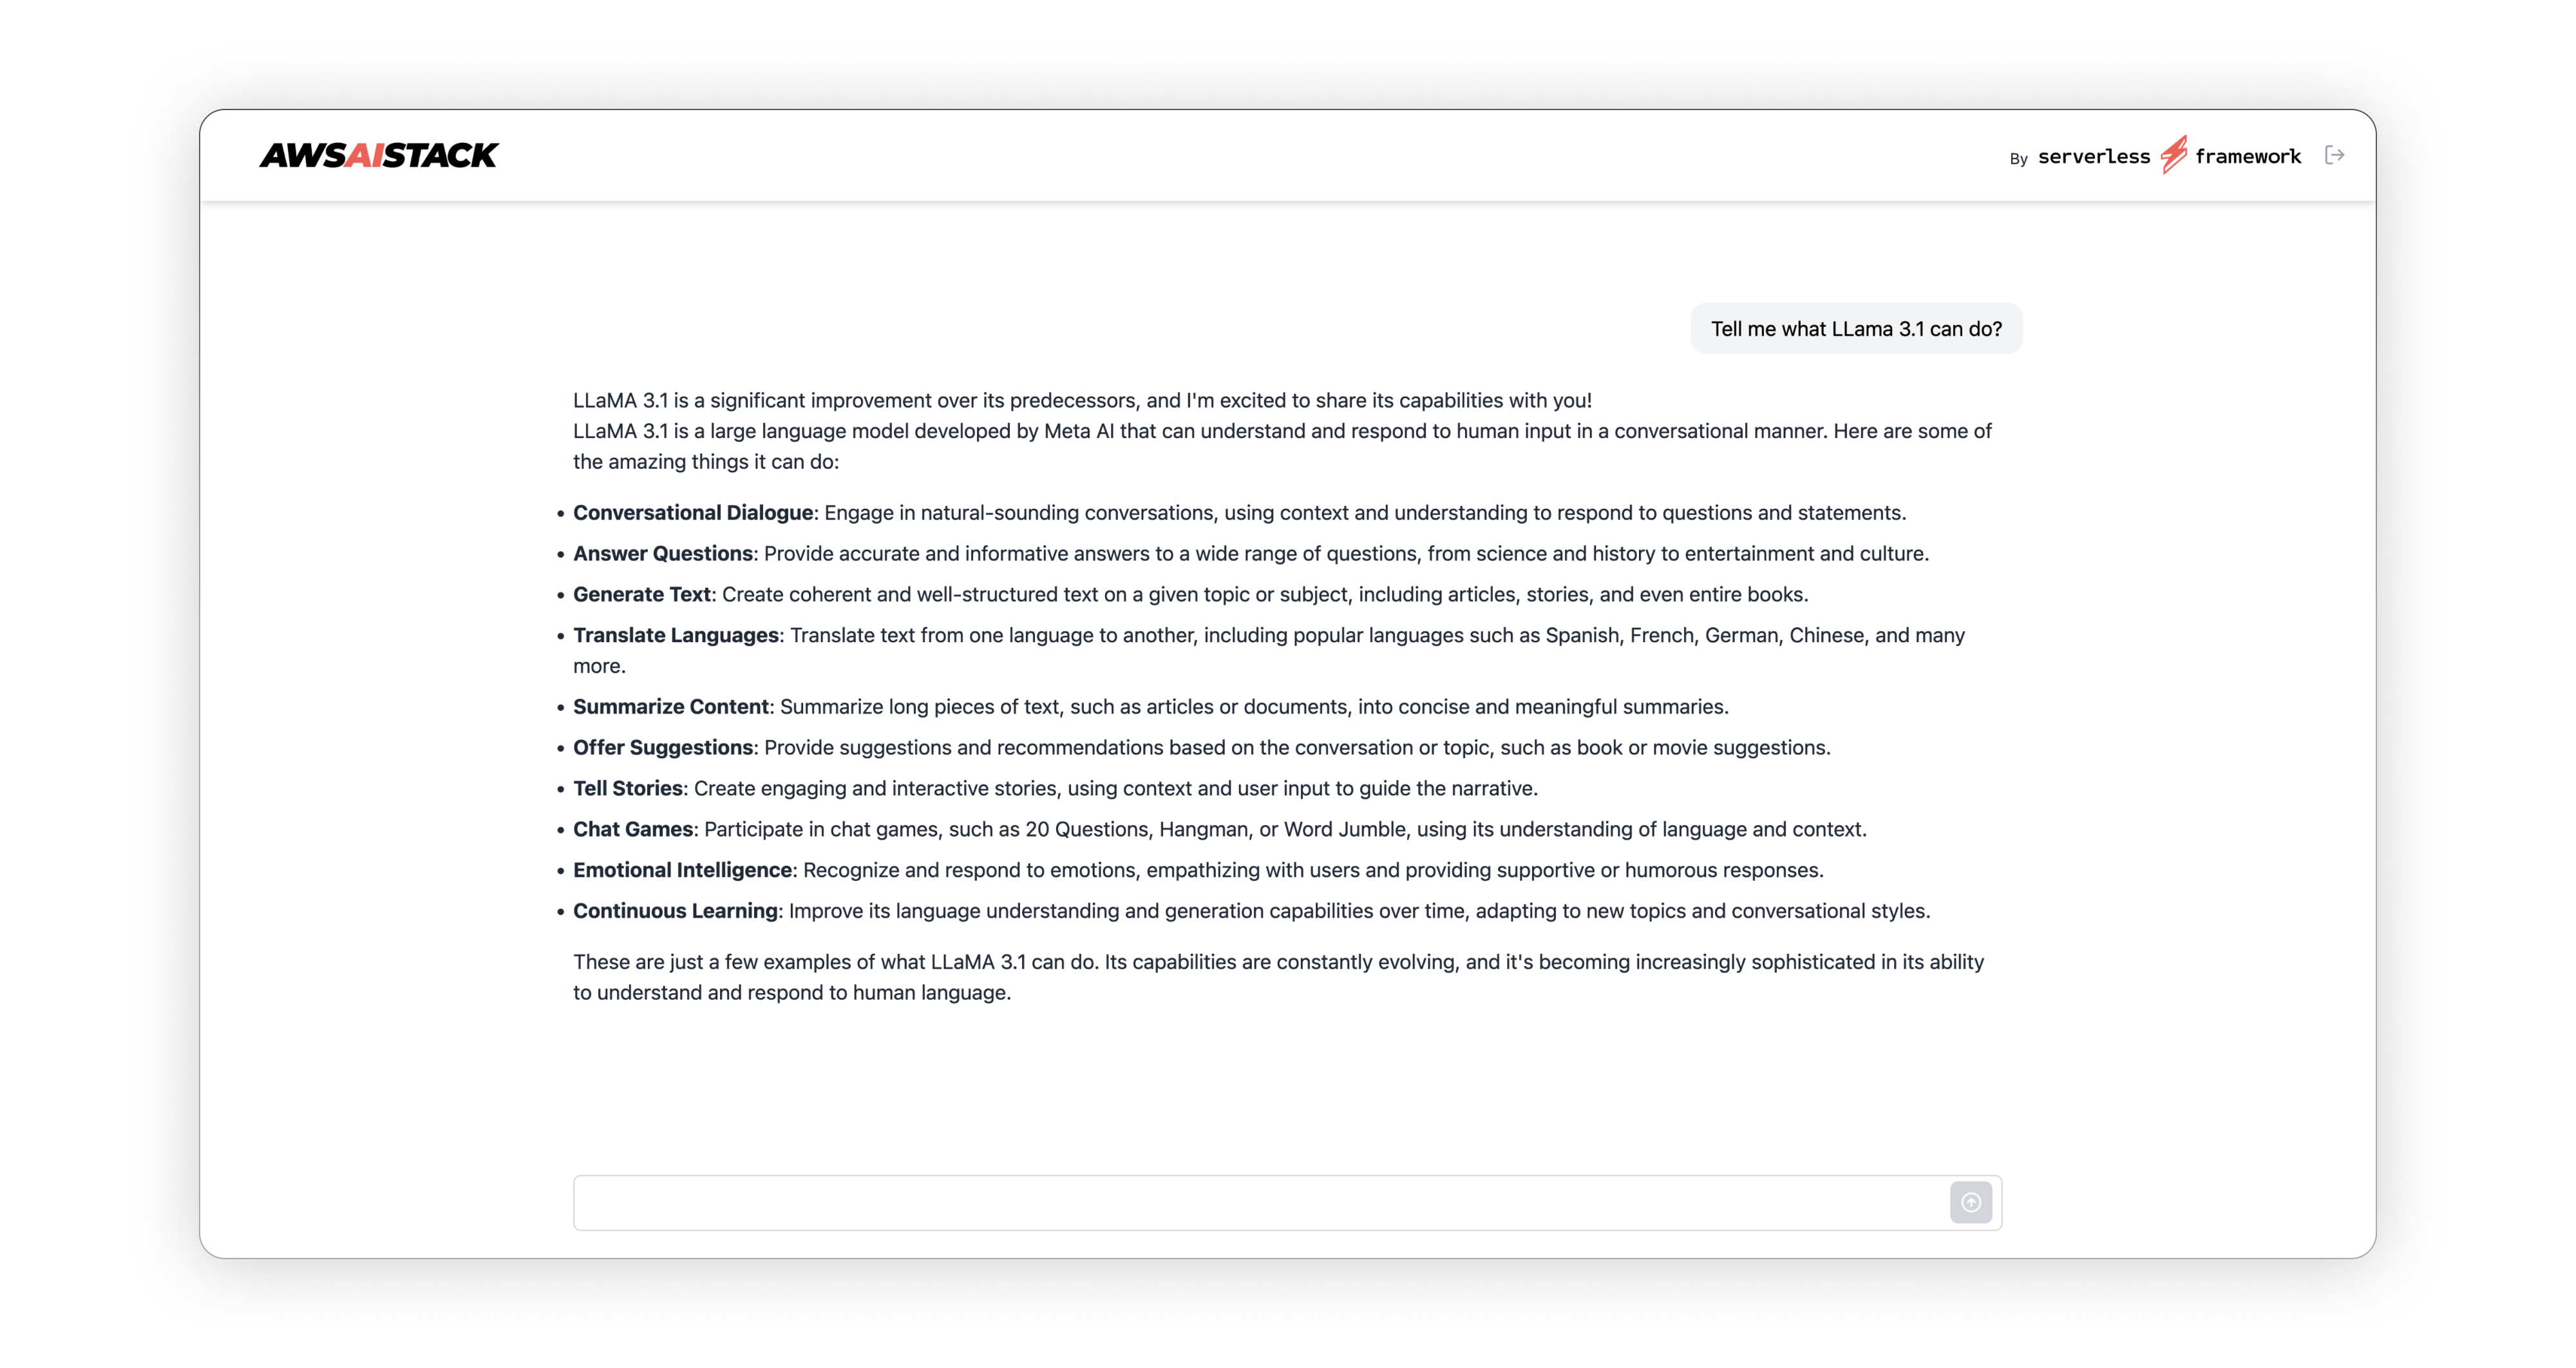Screen dimensions: 2576x1368
Task: Click the AWS AI Stack logo
Action: pos(378,155)
